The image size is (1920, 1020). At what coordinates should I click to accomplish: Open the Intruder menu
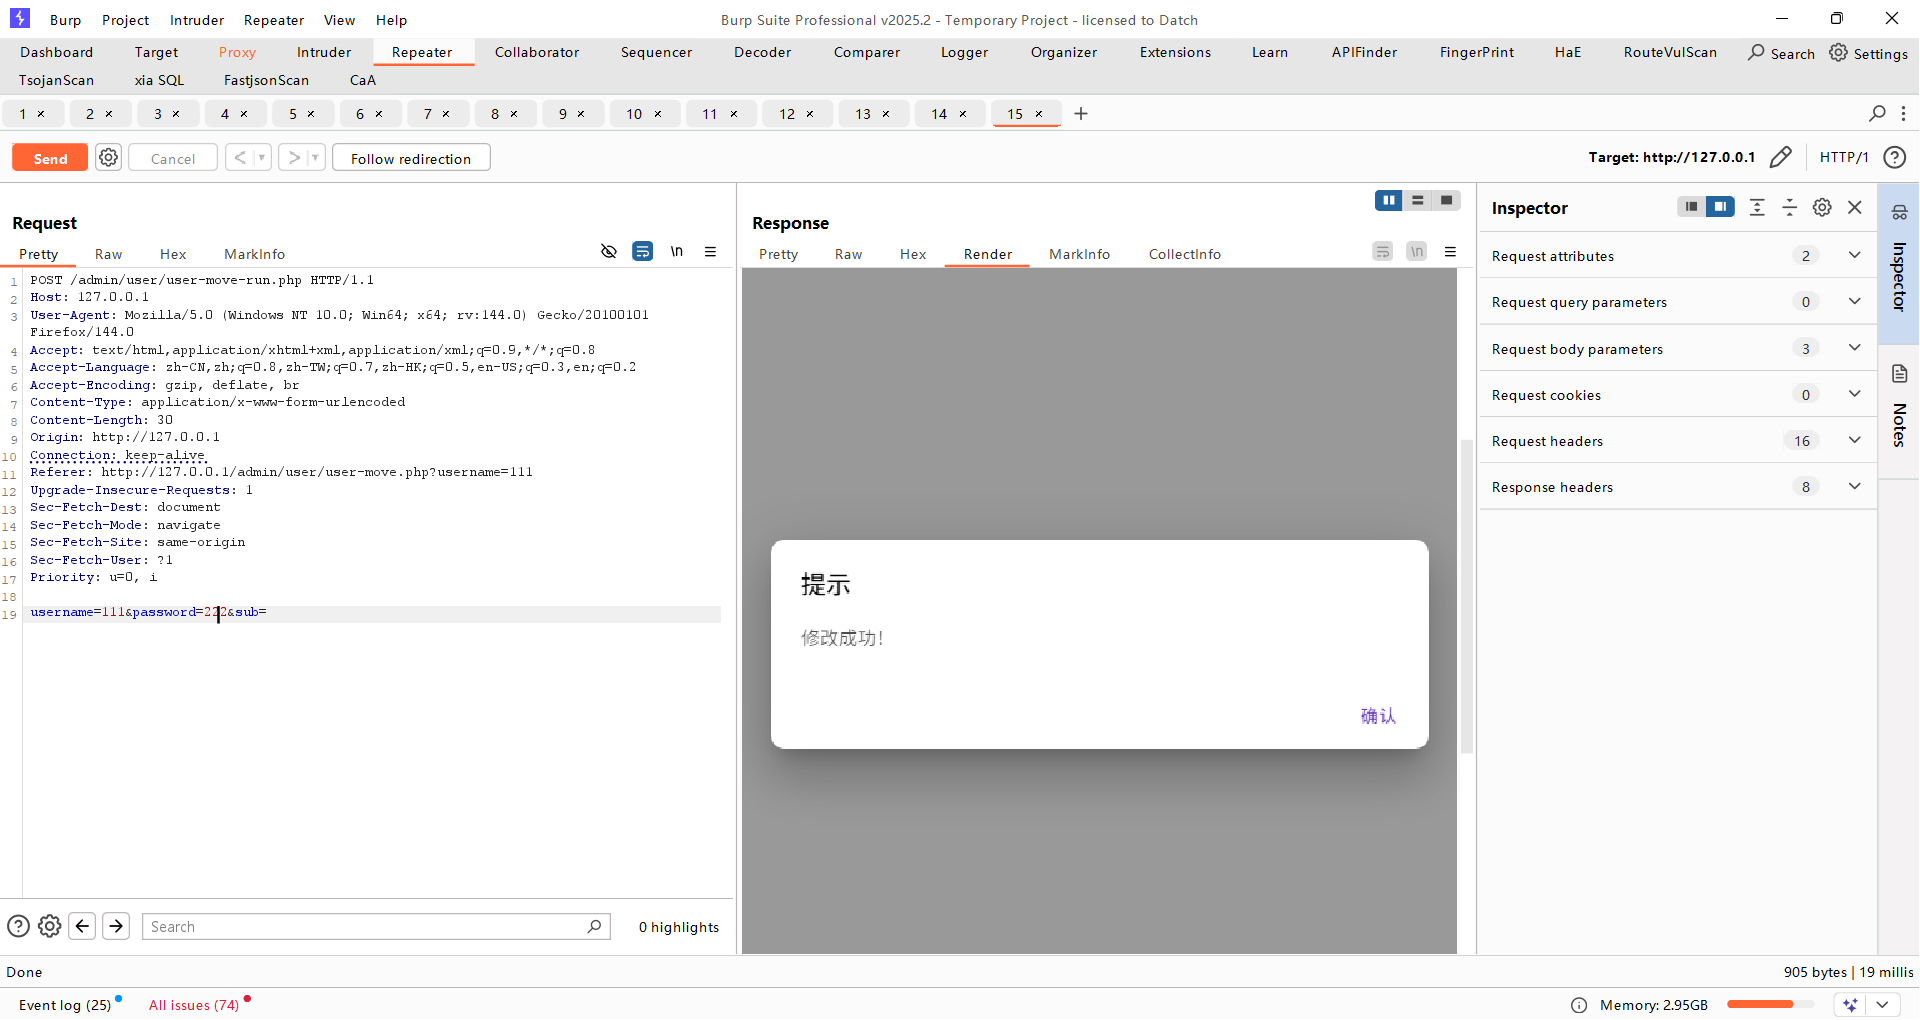pyautogui.click(x=197, y=20)
